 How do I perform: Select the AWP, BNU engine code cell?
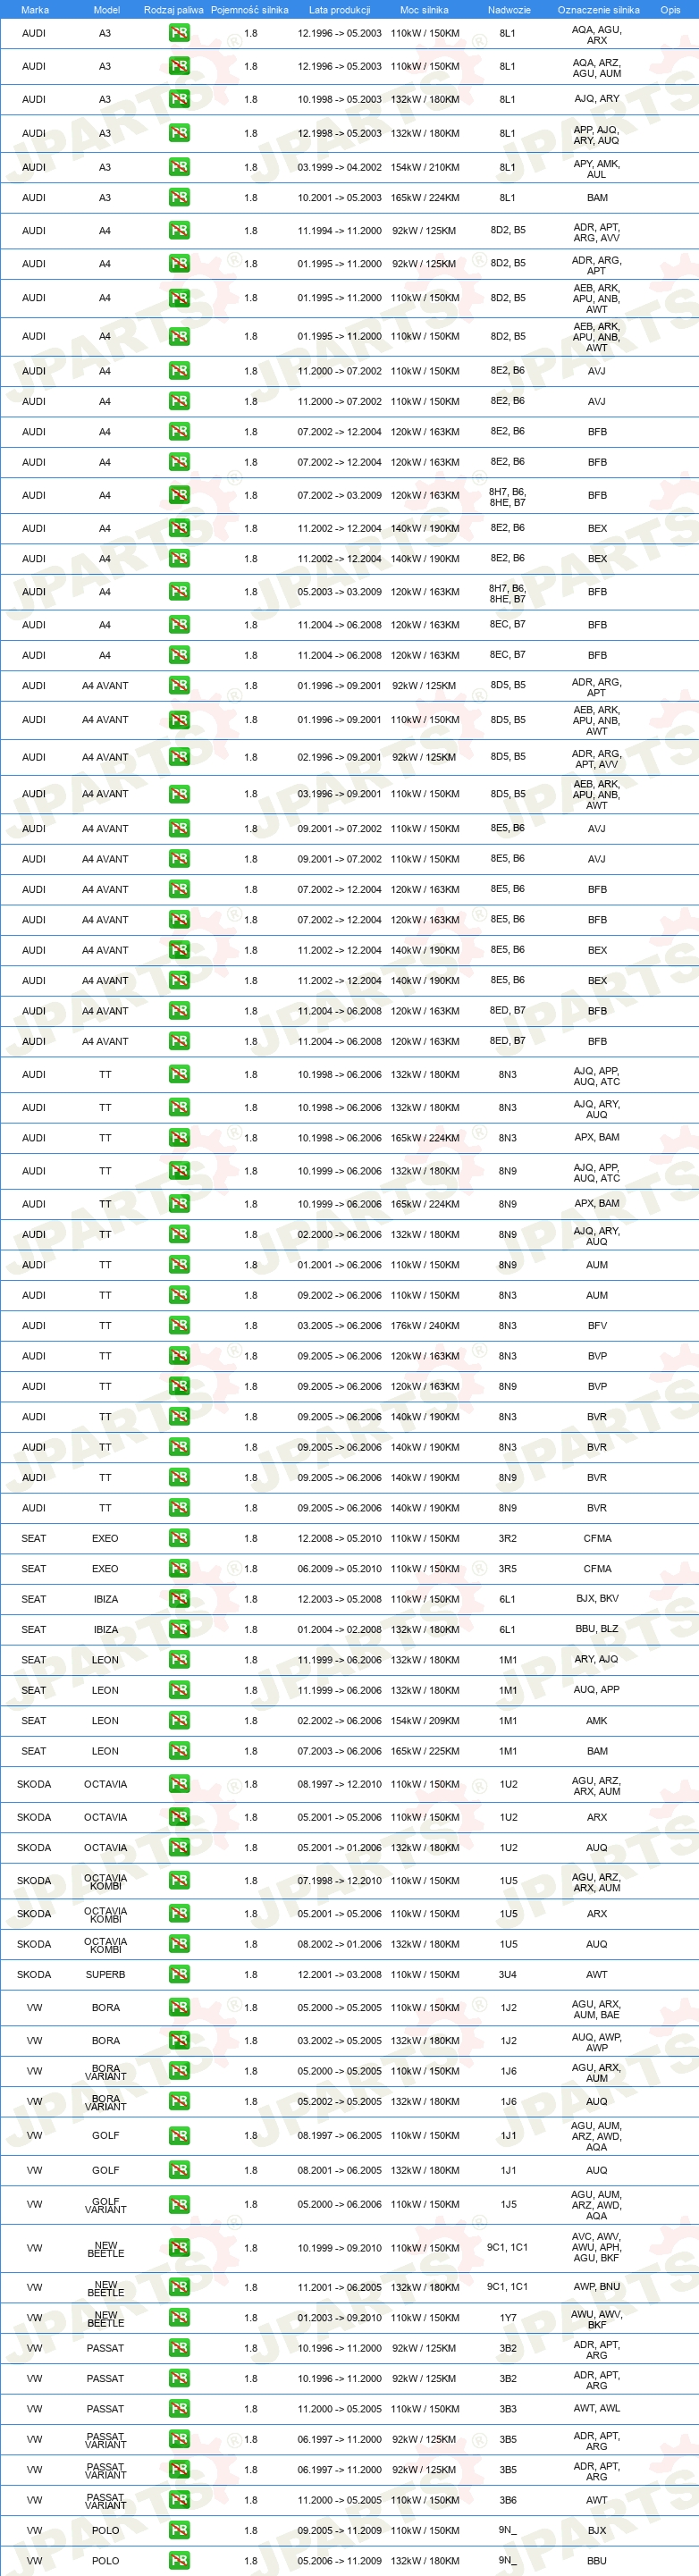[x=597, y=2286]
